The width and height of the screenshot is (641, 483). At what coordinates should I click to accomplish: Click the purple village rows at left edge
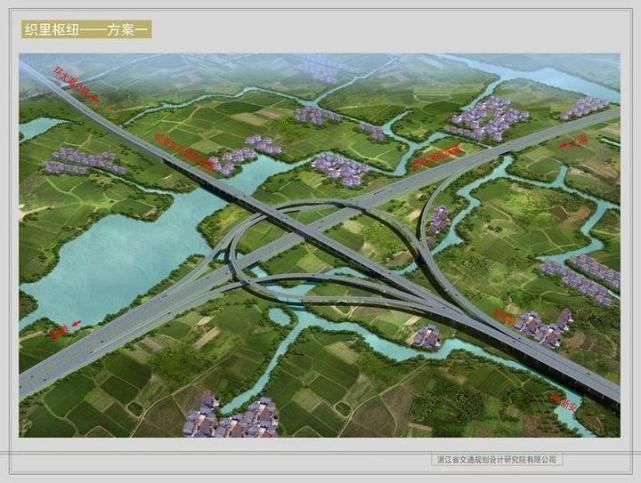82,161
